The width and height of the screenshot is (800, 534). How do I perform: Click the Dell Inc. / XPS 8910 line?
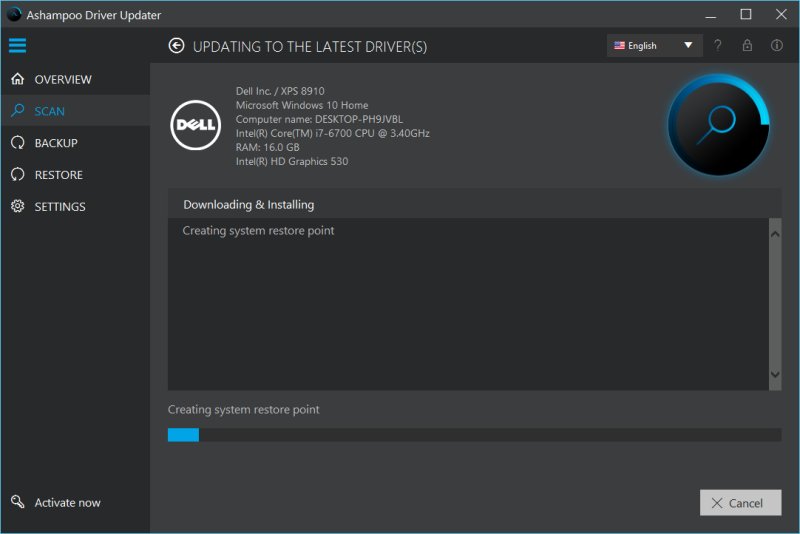pos(280,91)
